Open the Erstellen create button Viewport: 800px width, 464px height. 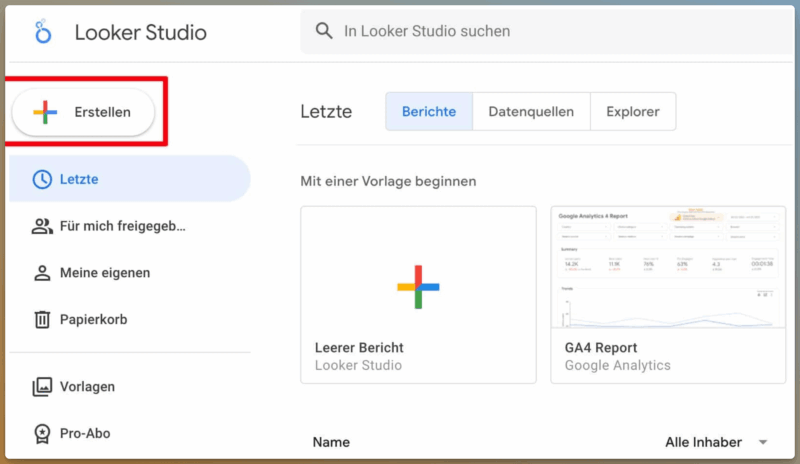pyautogui.click(x=83, y=112)
